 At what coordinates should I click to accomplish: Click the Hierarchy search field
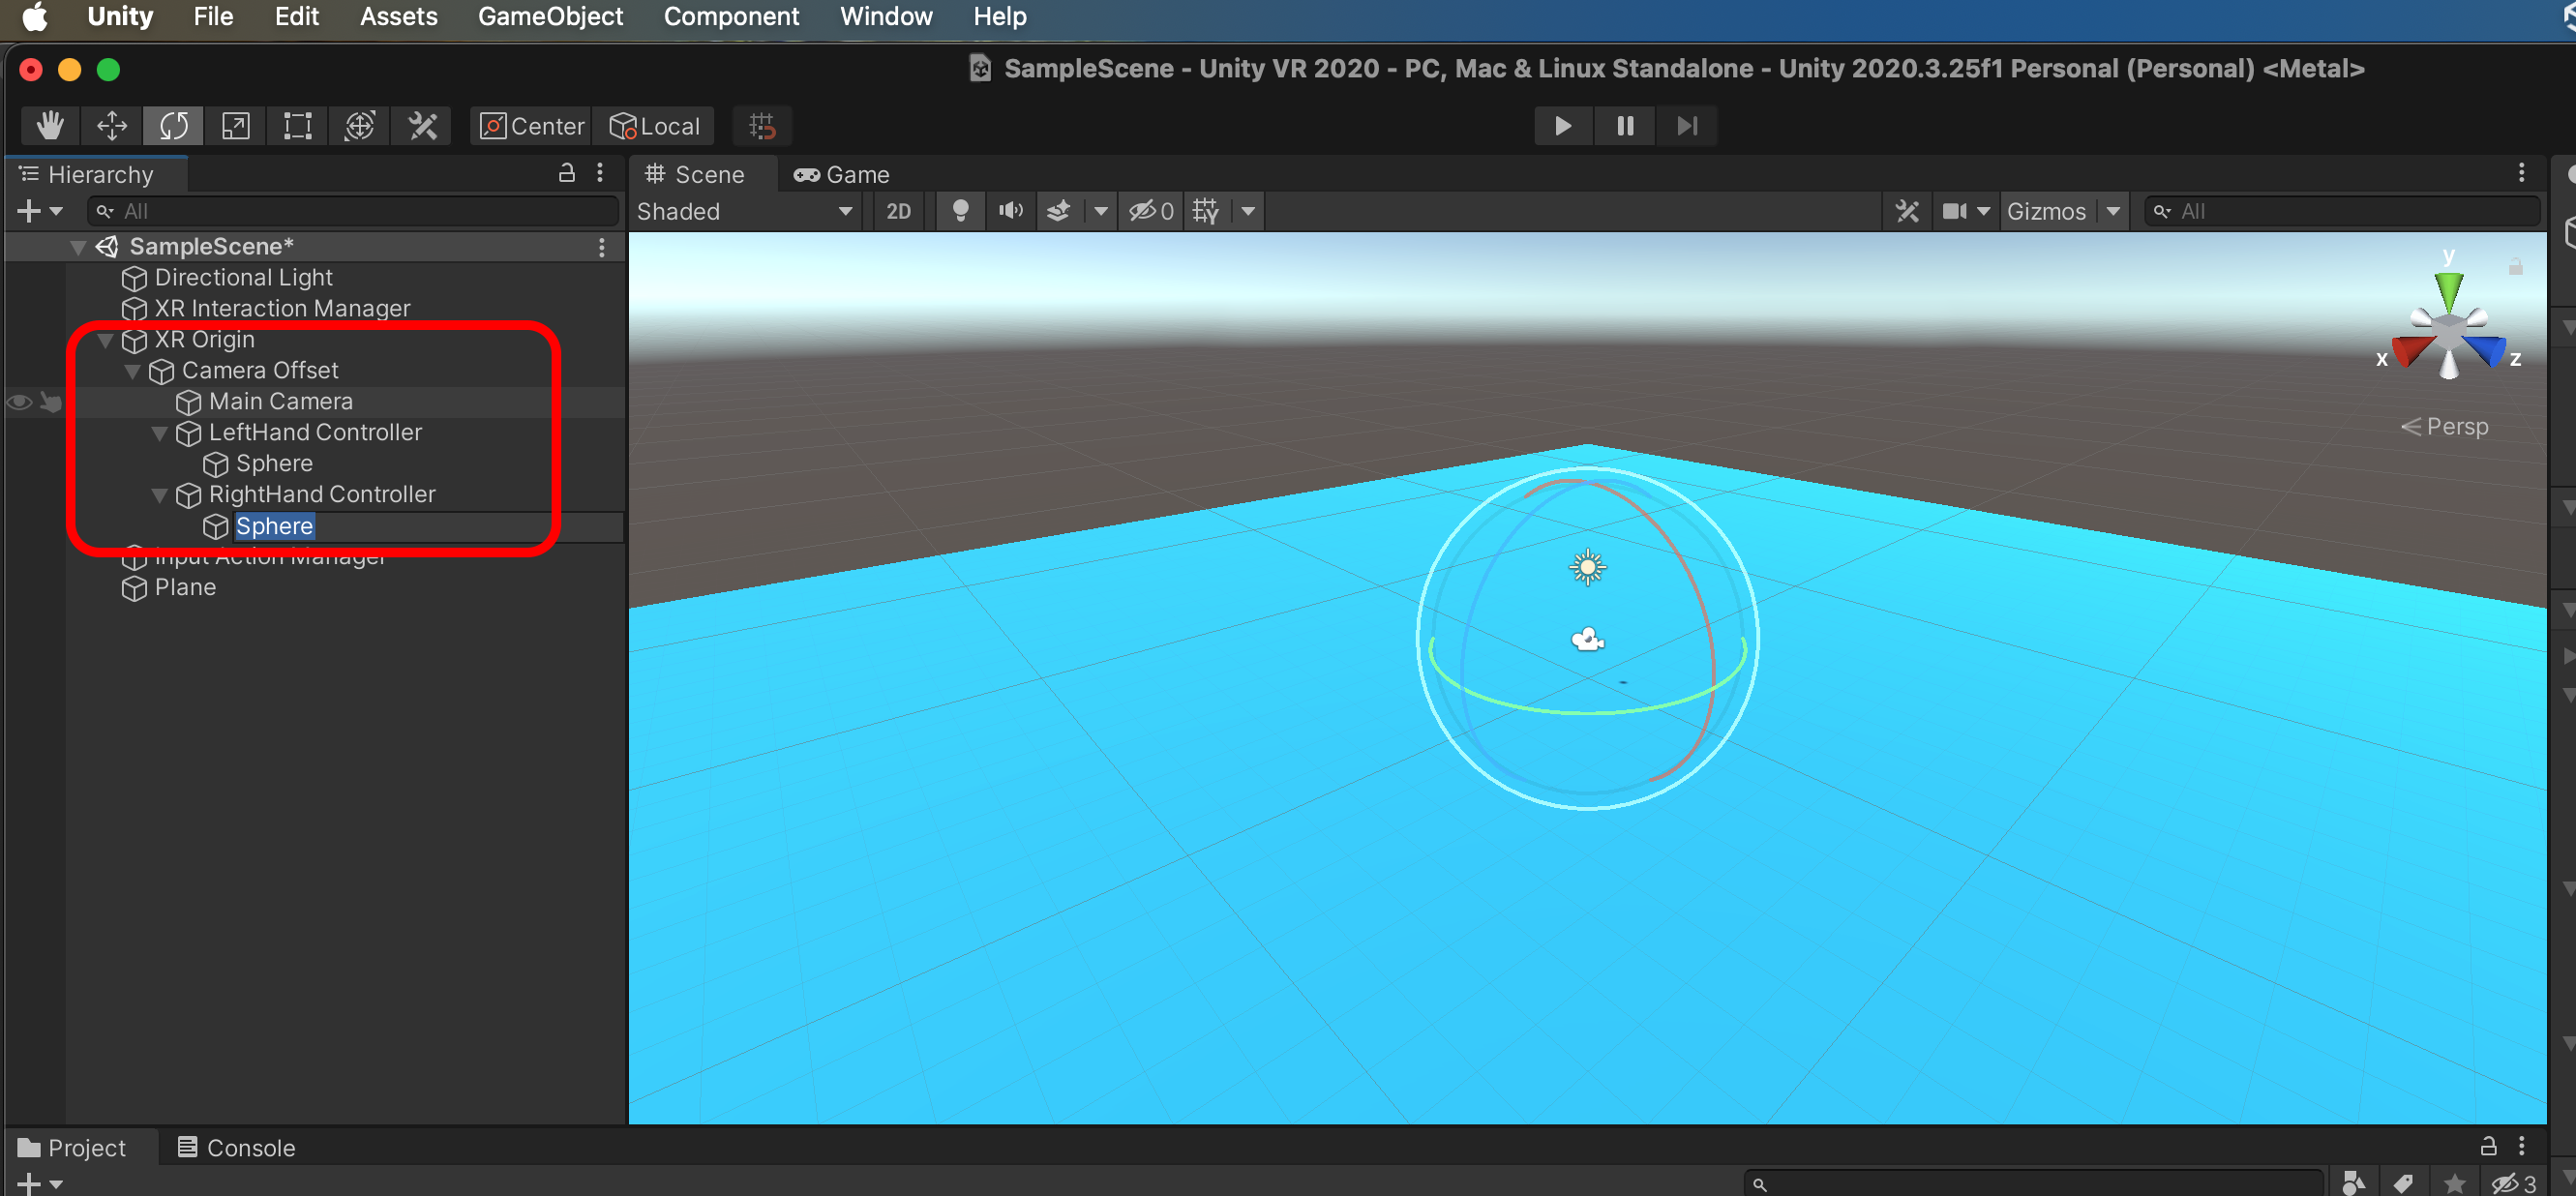355,211
